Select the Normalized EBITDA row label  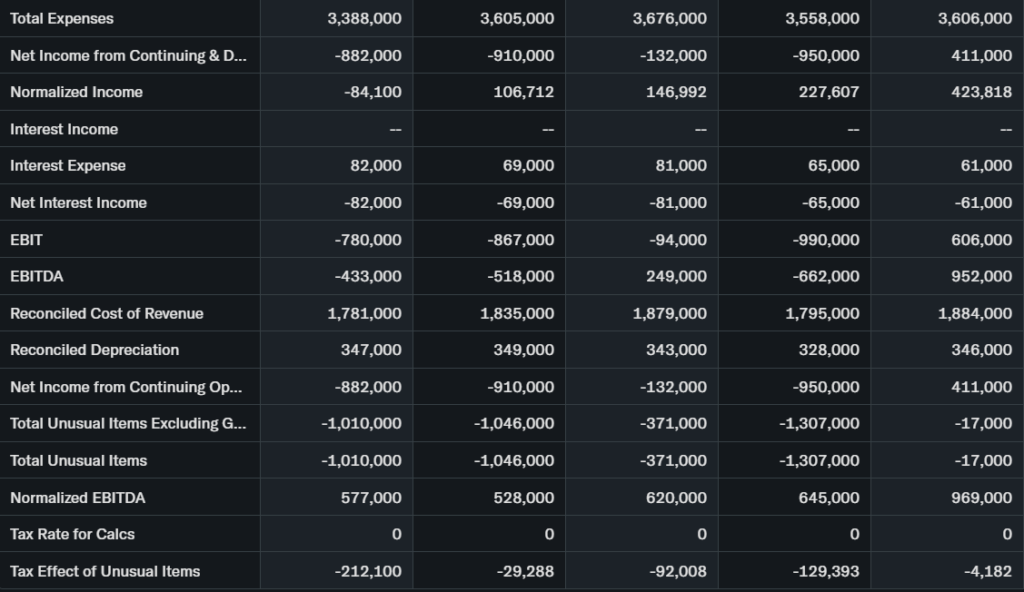point(78,497)
